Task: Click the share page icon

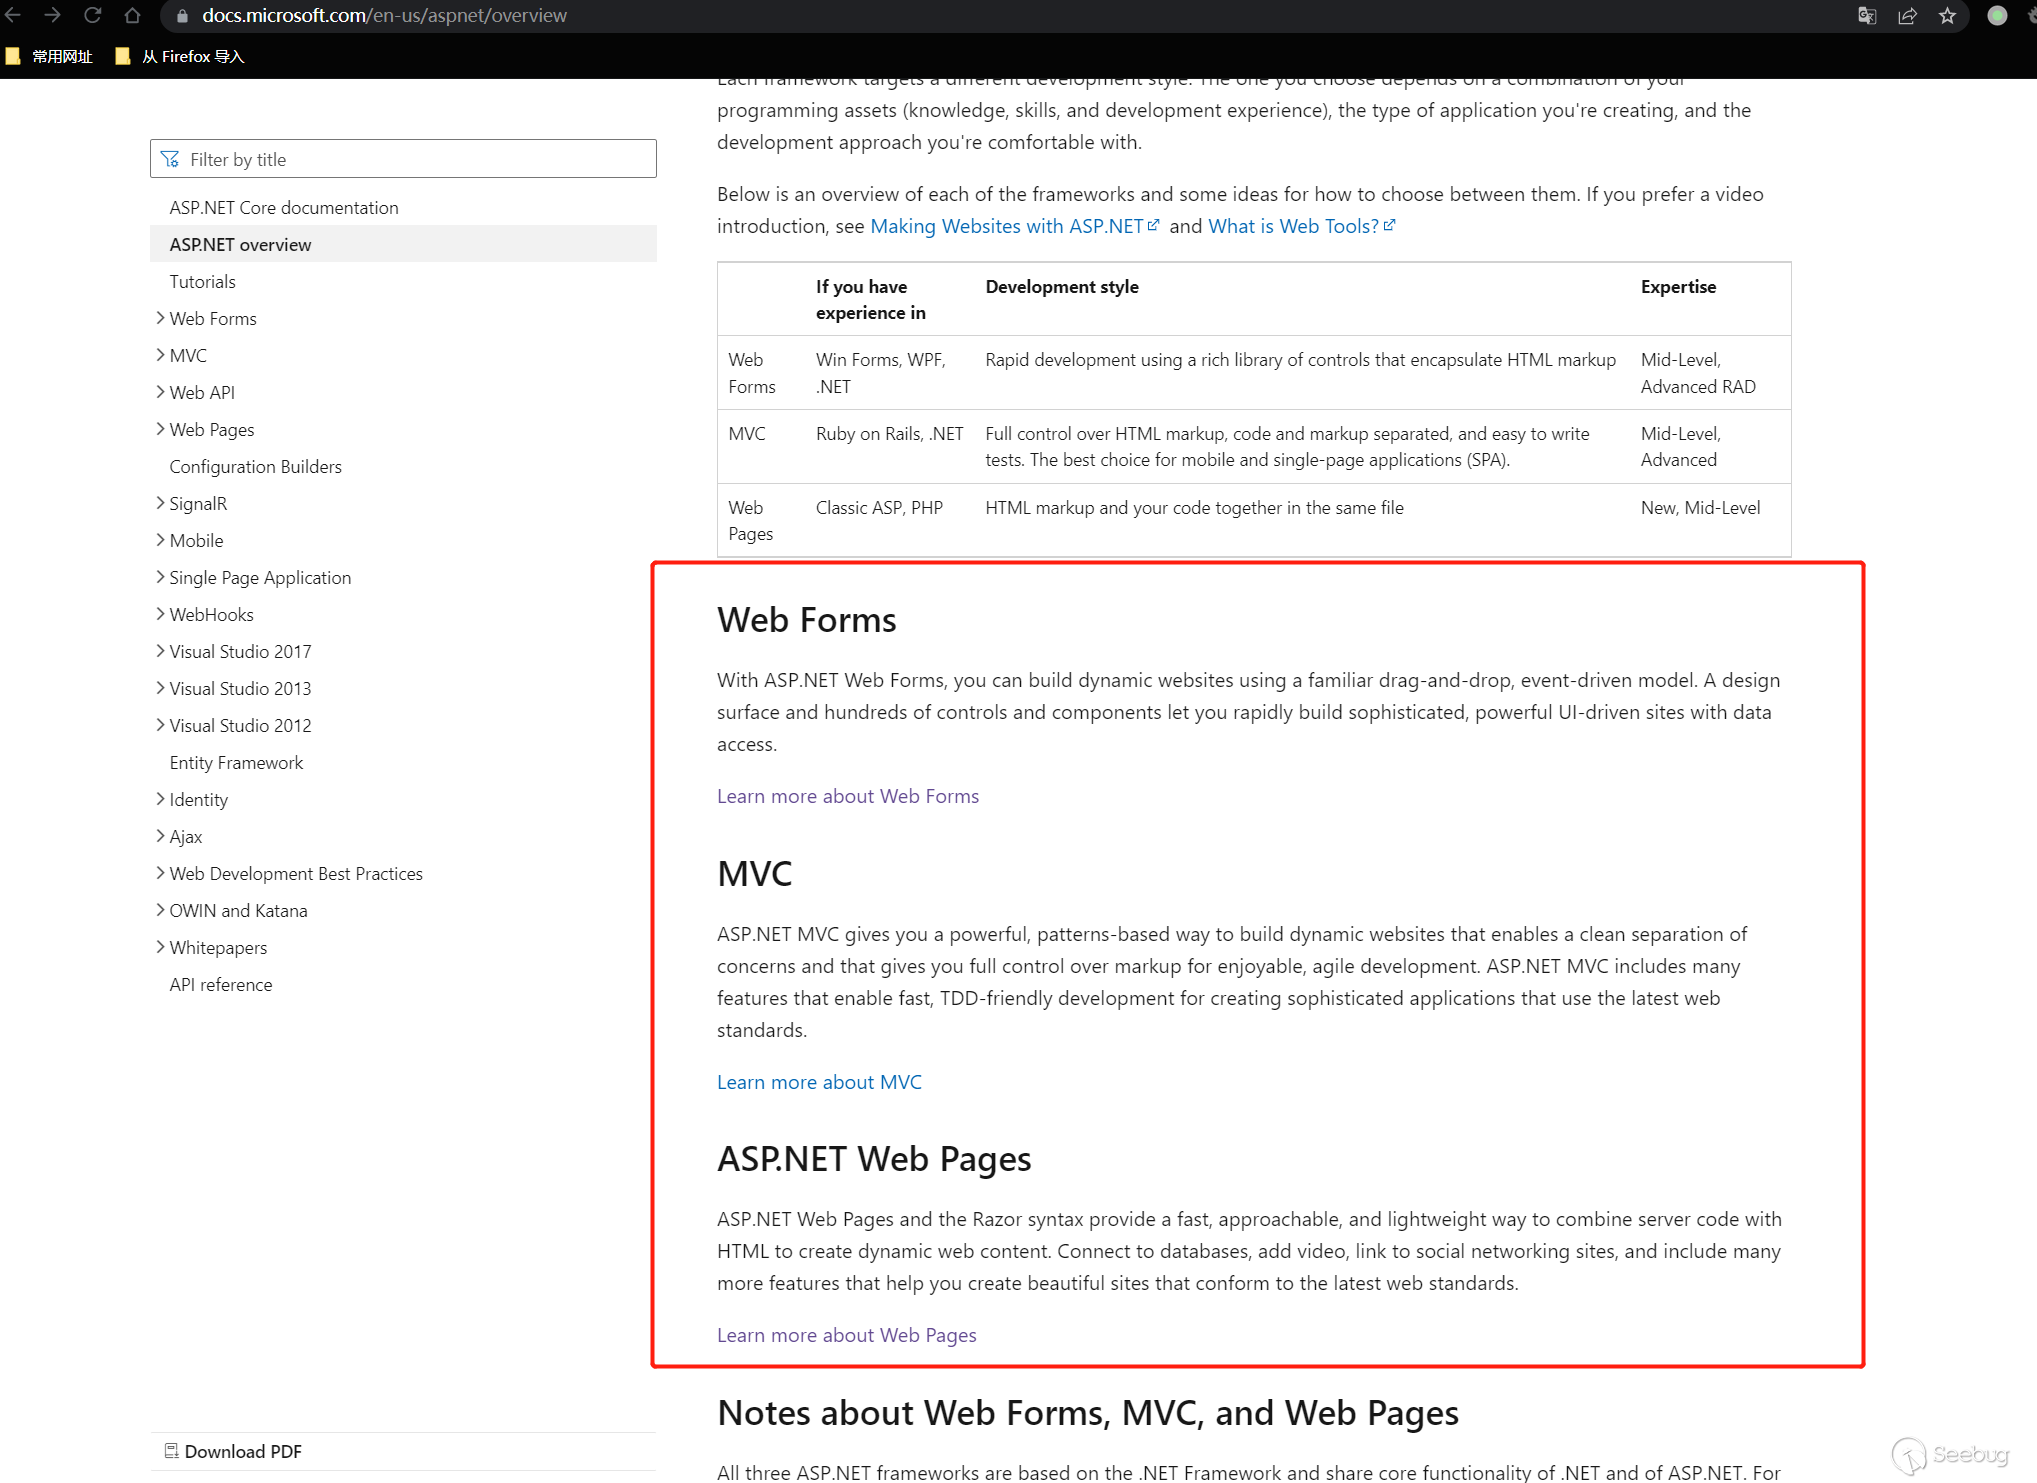Action: click(1907, 15)
